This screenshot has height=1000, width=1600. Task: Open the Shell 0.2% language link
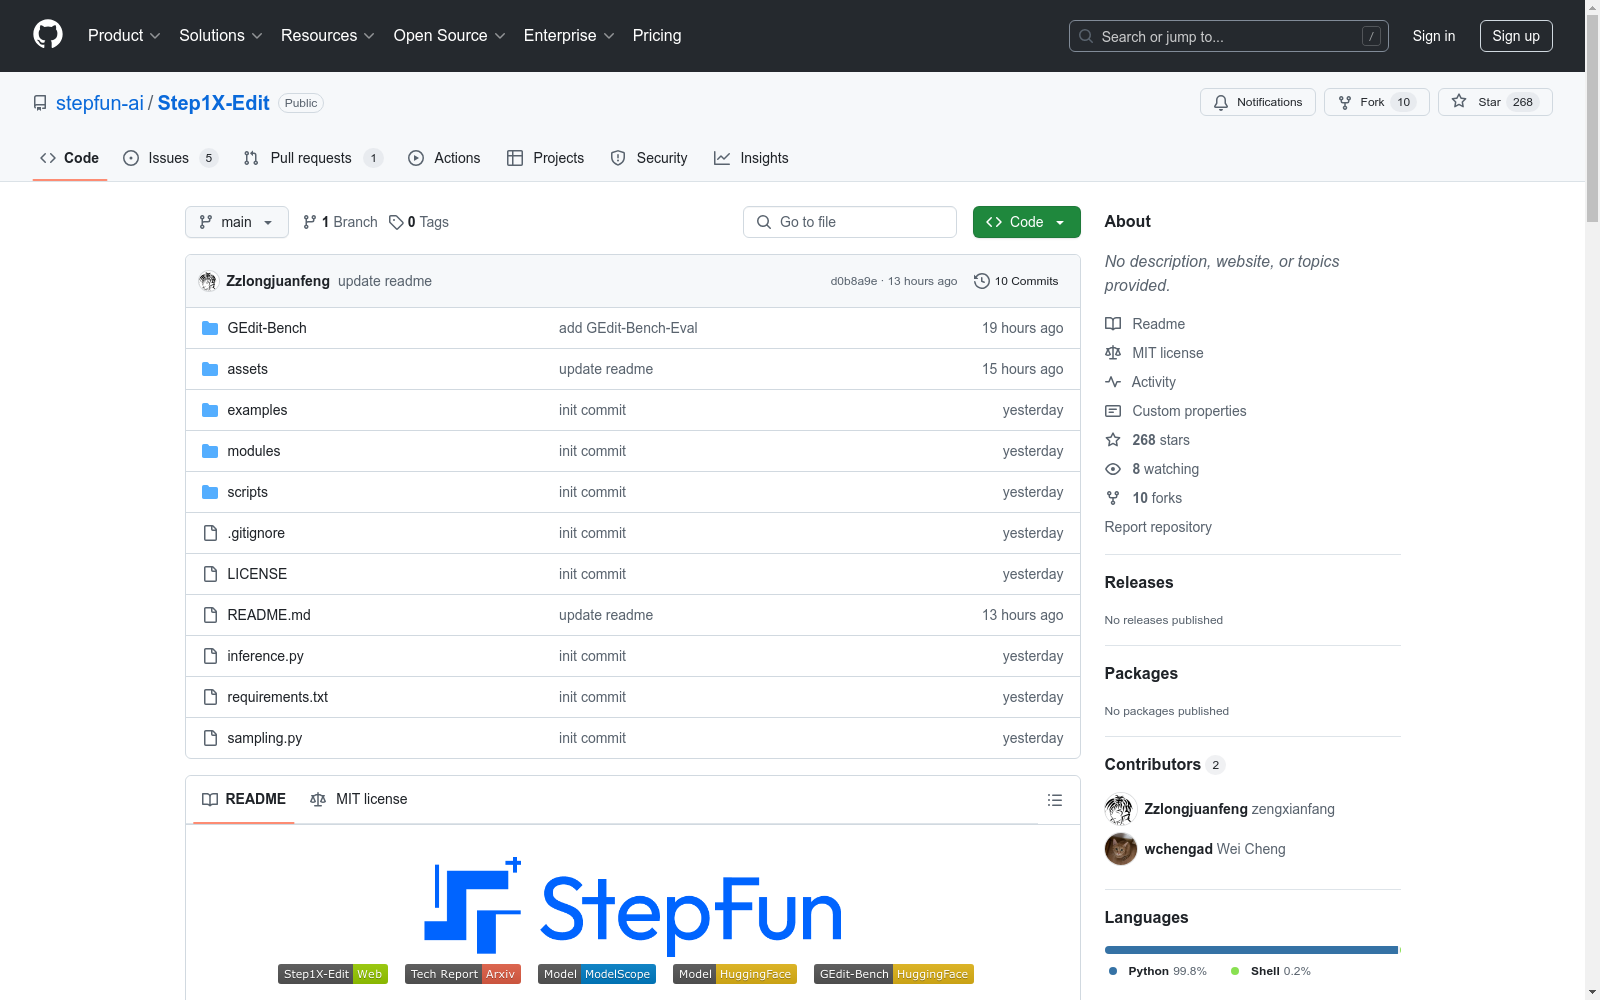point(1270,971)
